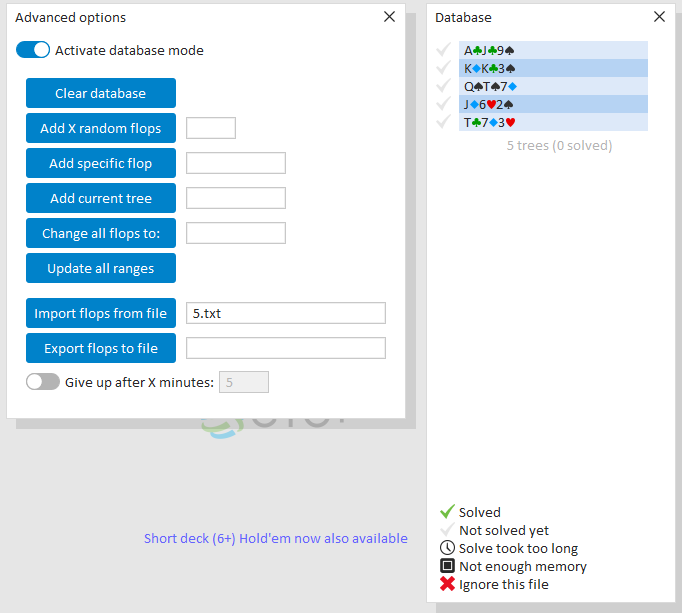
Task: Click the Update all ranges button
Action: click(101, 268)
